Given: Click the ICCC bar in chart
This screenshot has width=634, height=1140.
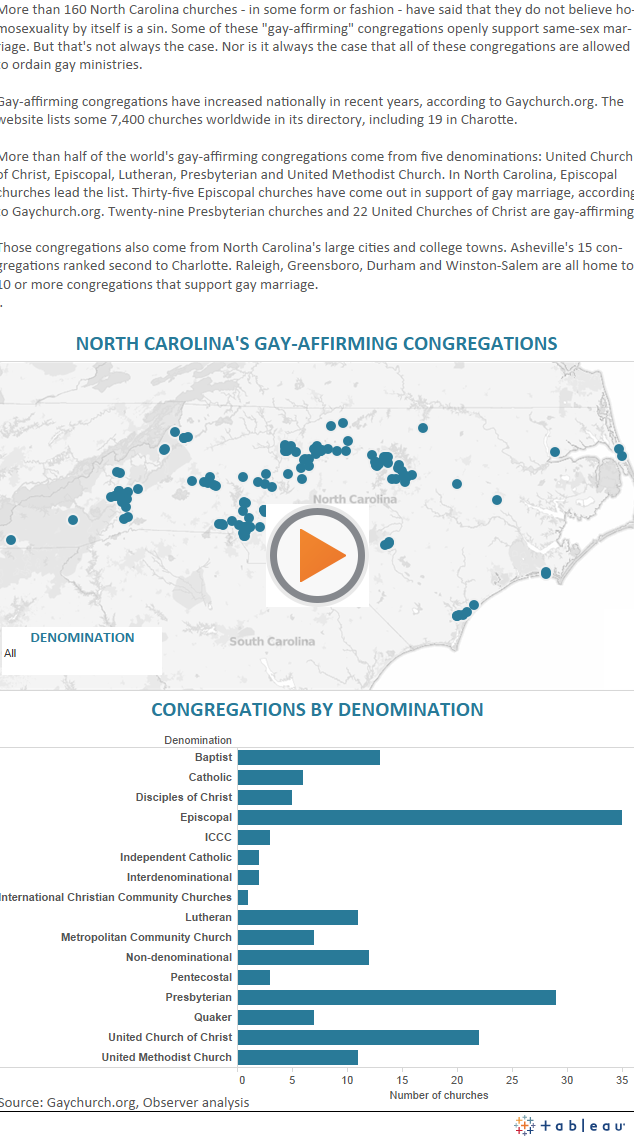Looking at the screenshot, I should pyautogui.click(x=253, y=837).
